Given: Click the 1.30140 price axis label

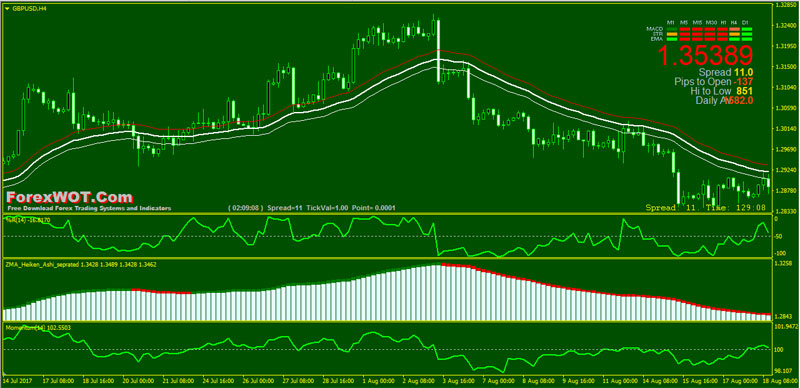Looking at the screenshot, I should click(x=786, y=129).
